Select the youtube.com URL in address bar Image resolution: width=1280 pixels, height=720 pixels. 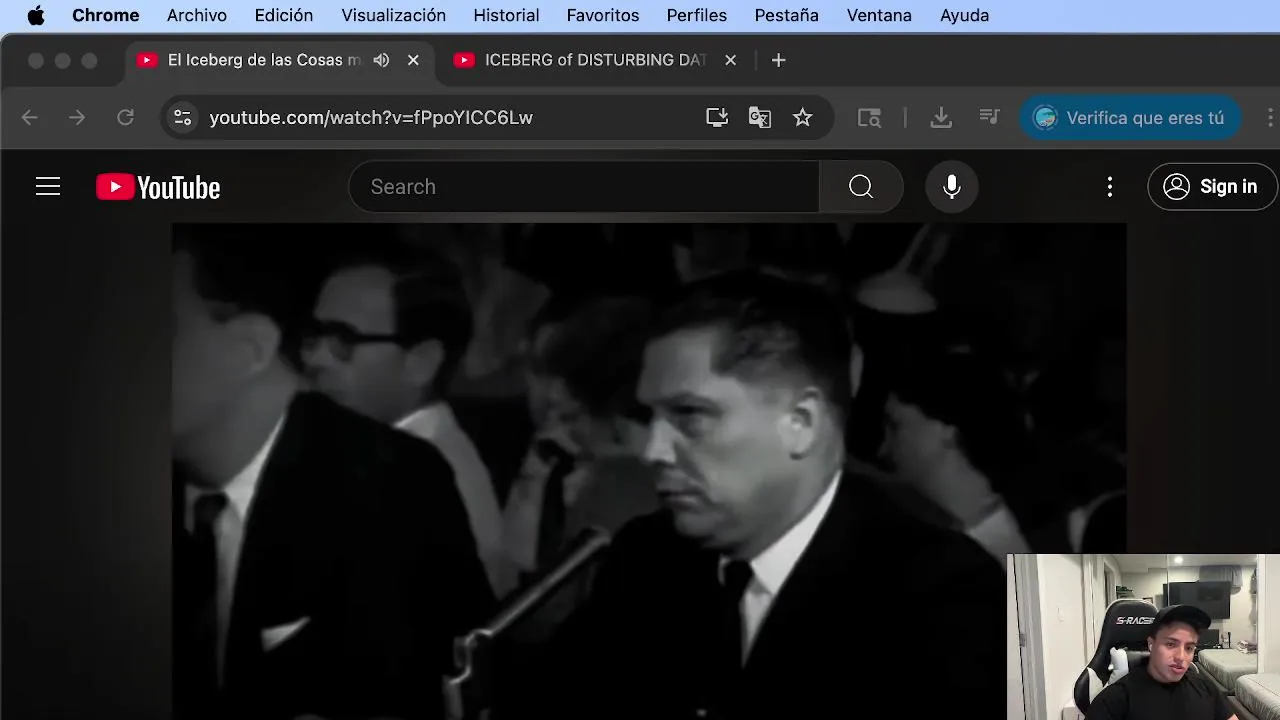[x=371, y=118]
